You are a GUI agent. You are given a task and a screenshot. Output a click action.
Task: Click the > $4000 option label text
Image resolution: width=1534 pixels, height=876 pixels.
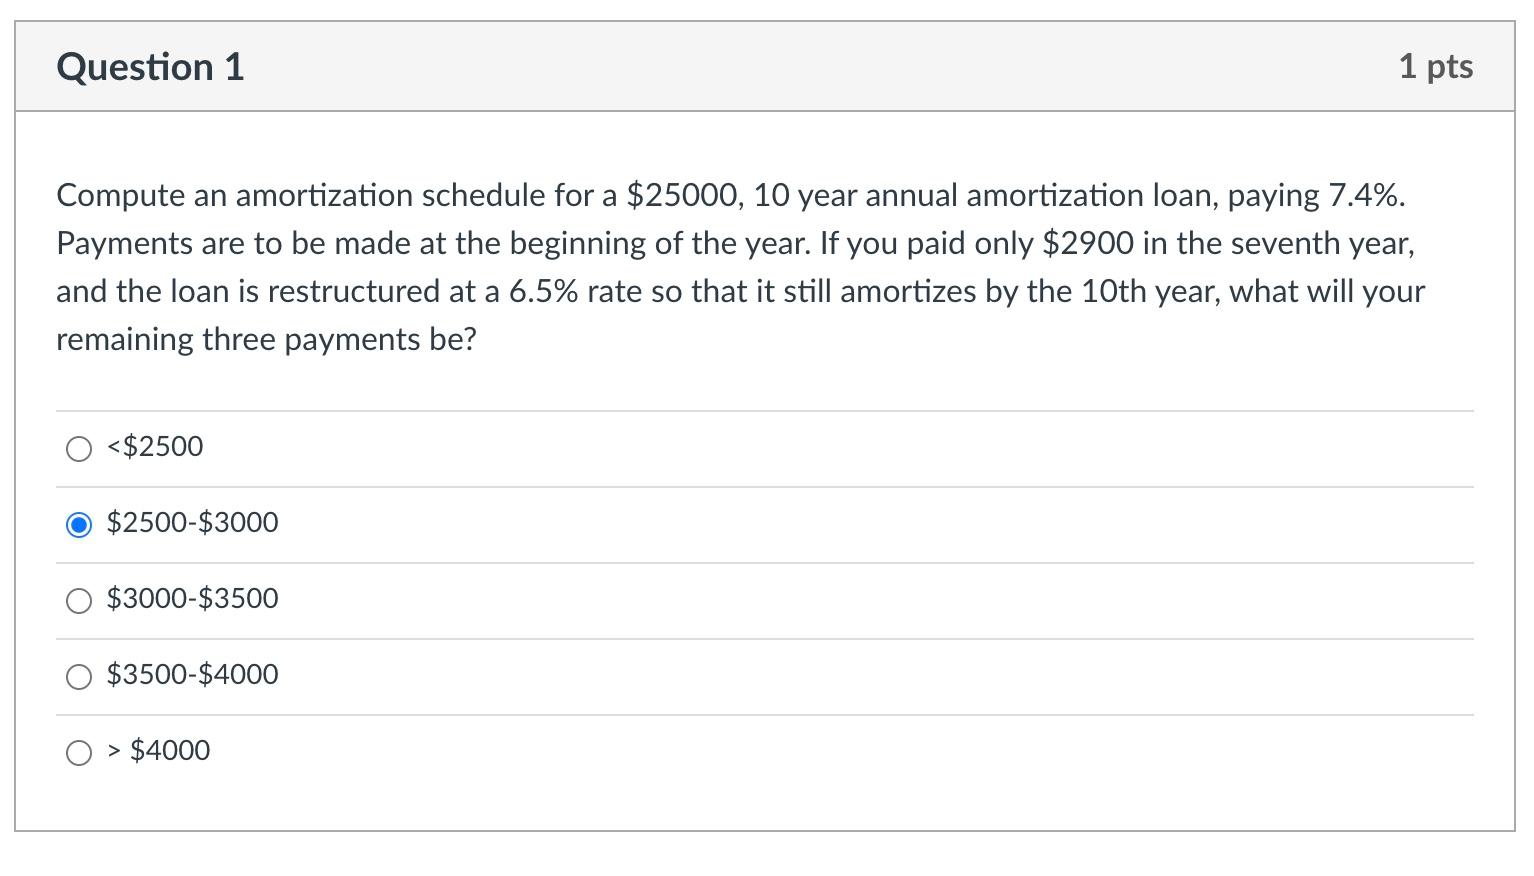[159, 749]
